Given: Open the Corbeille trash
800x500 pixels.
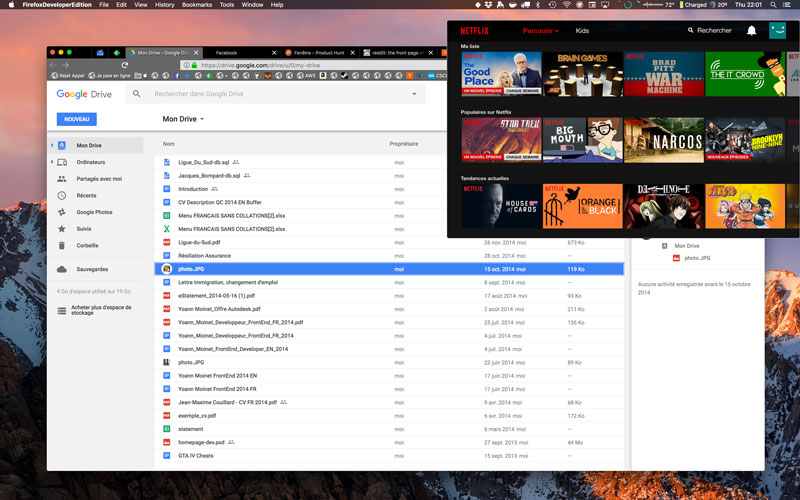Looking at the screenshot, I should 87,245.
